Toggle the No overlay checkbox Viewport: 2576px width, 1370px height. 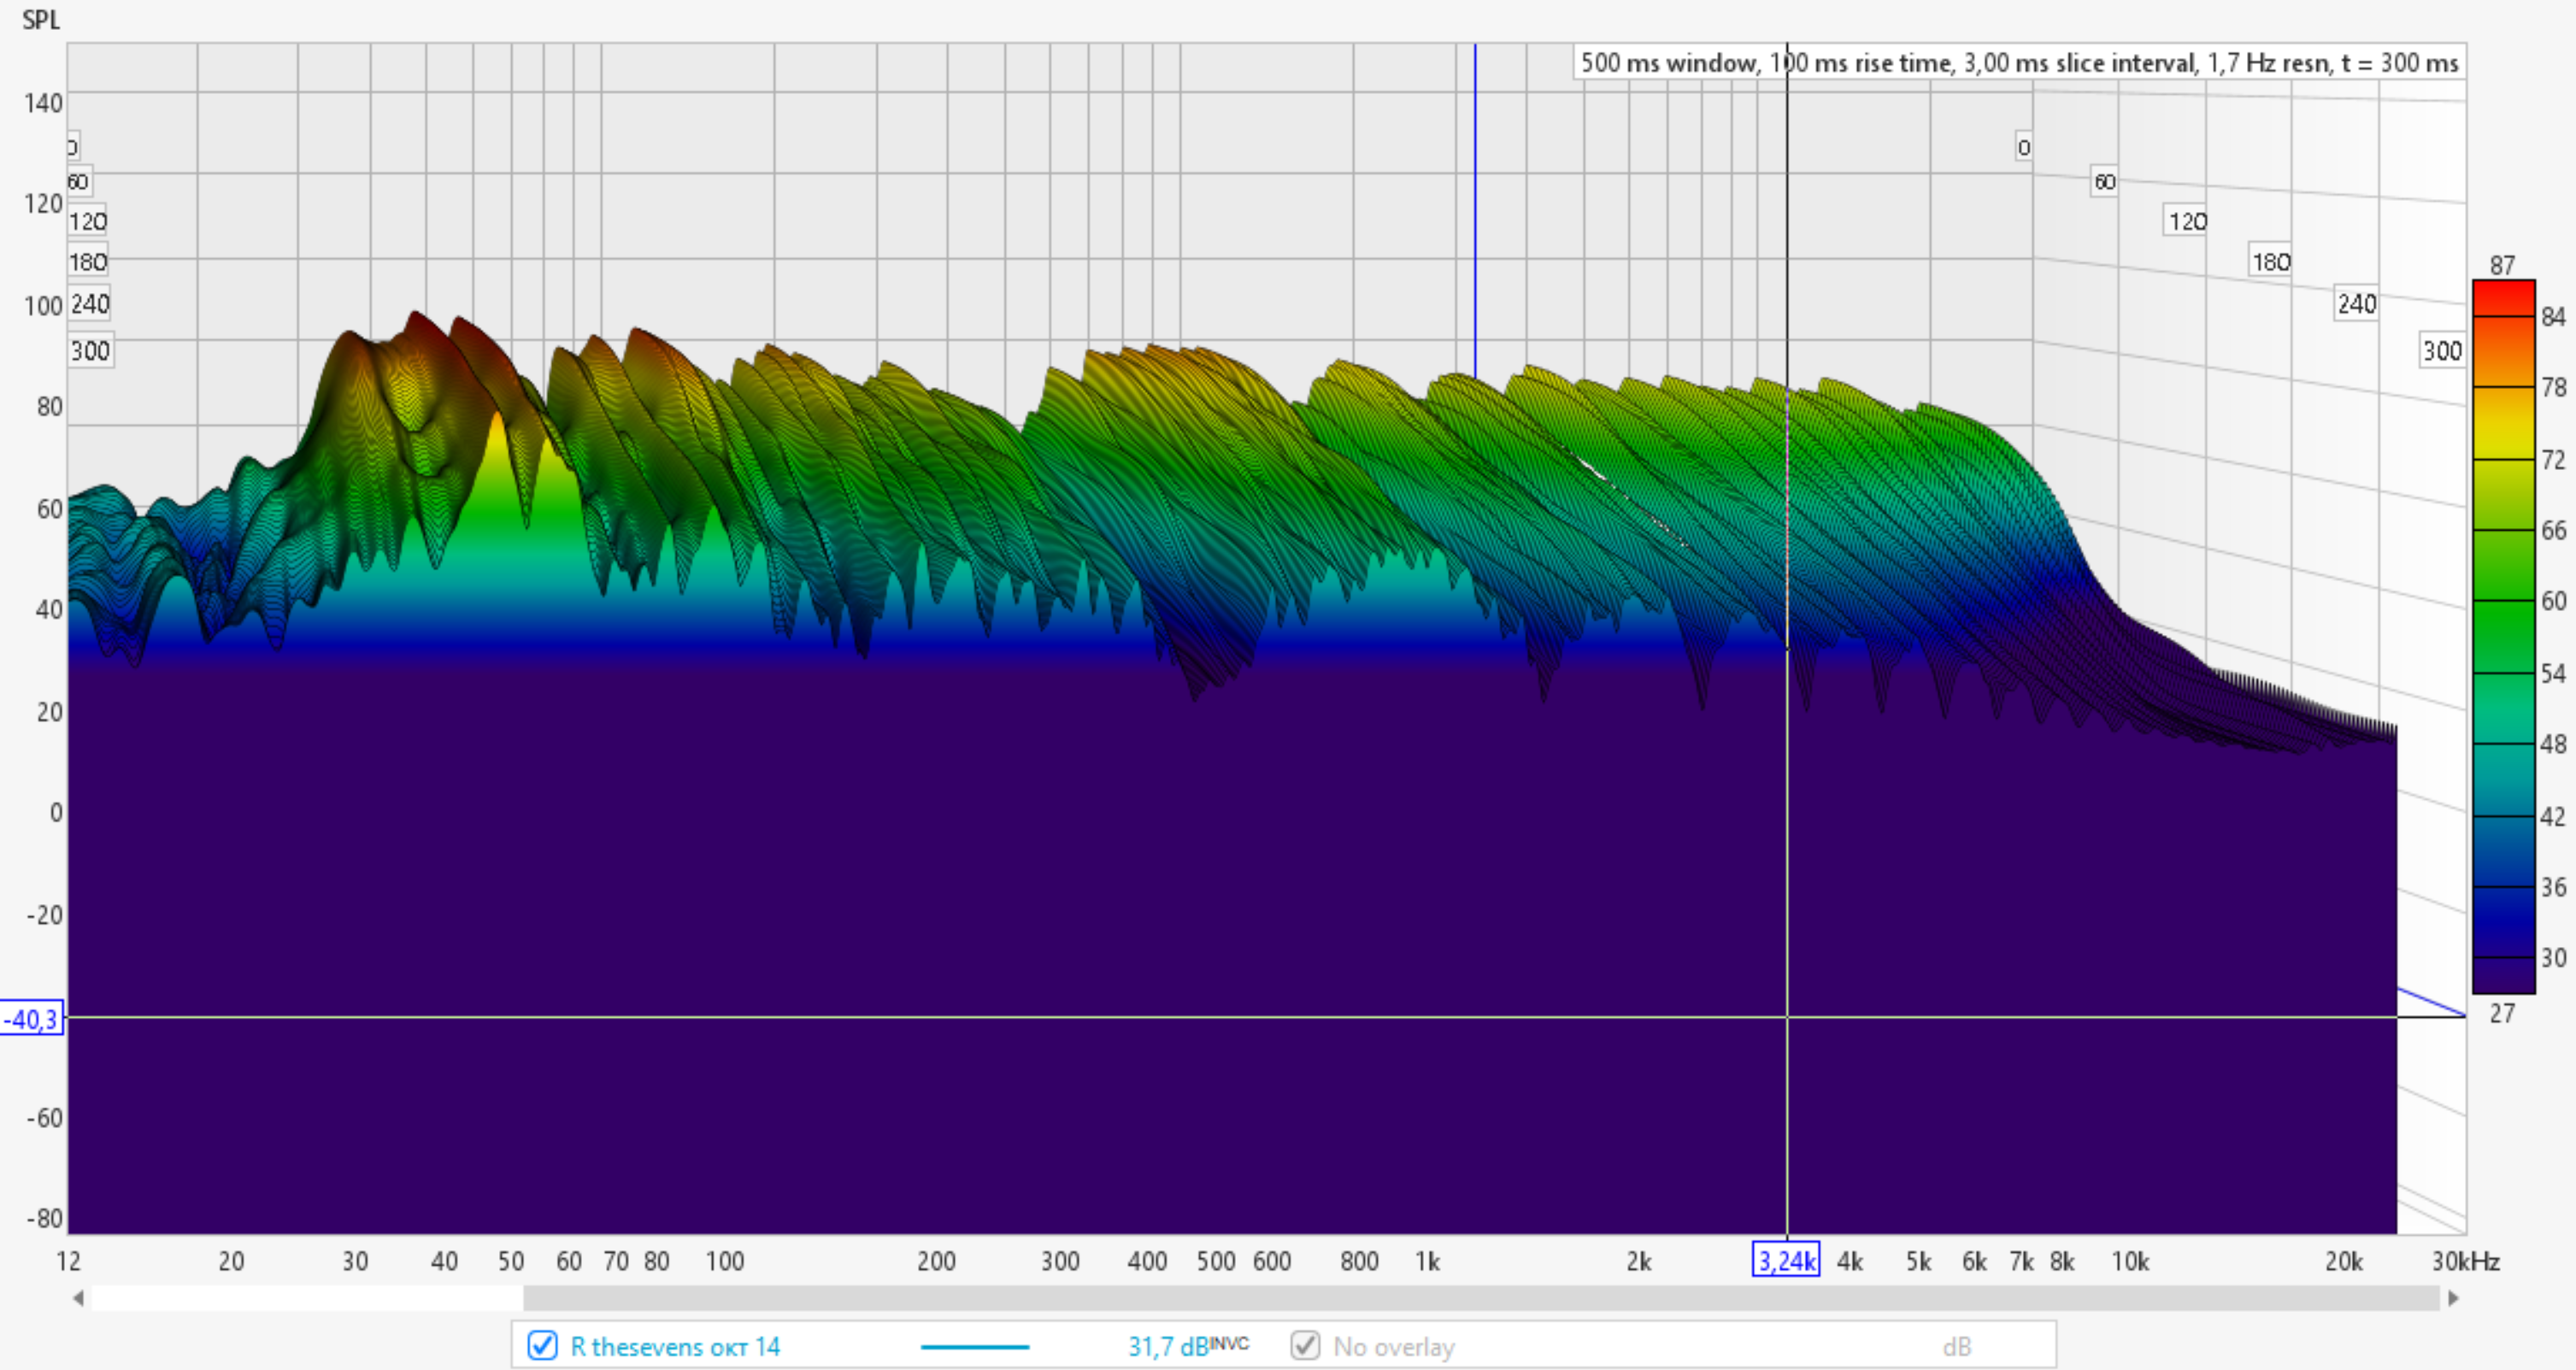click(1305, 1346)
